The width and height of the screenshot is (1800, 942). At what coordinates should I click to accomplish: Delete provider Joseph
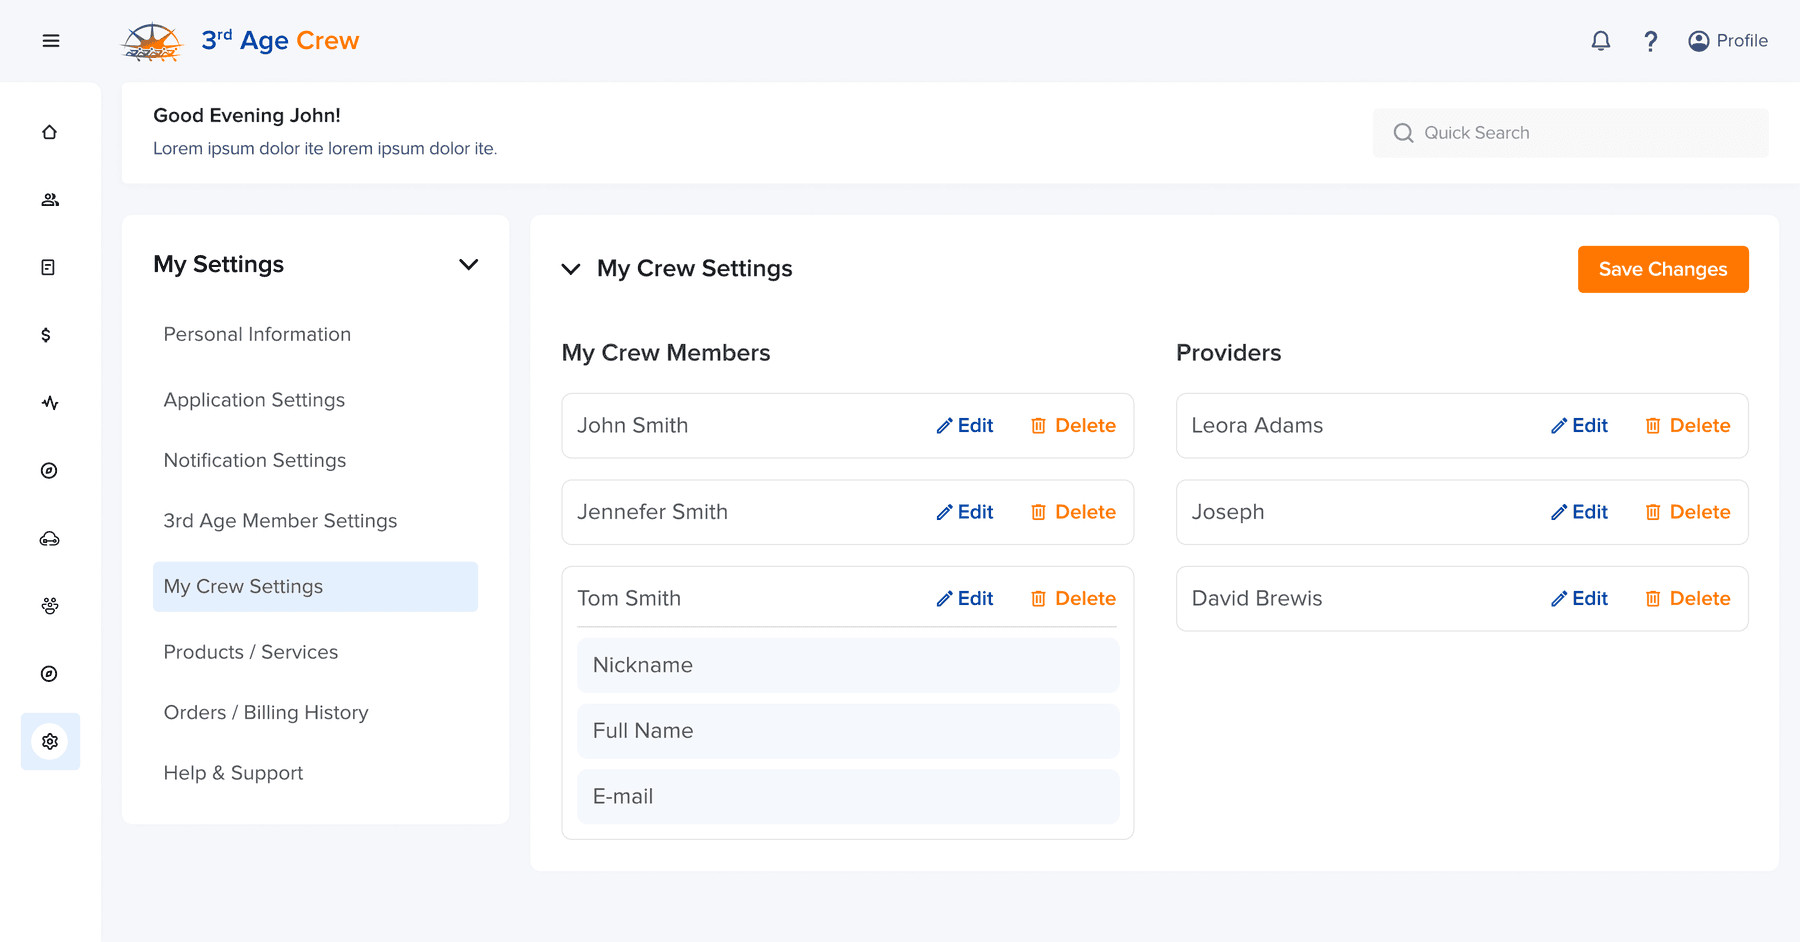coord(1688,512)
